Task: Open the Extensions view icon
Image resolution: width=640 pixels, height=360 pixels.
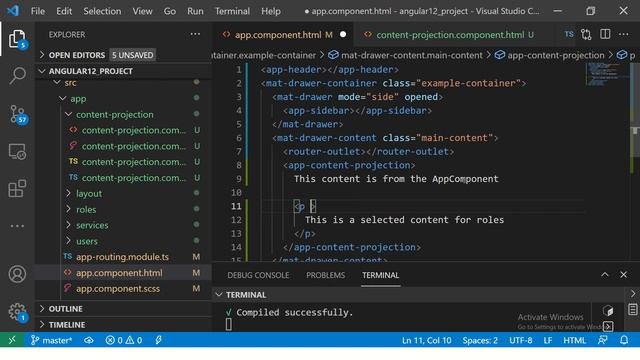Action: pos(17,188)
